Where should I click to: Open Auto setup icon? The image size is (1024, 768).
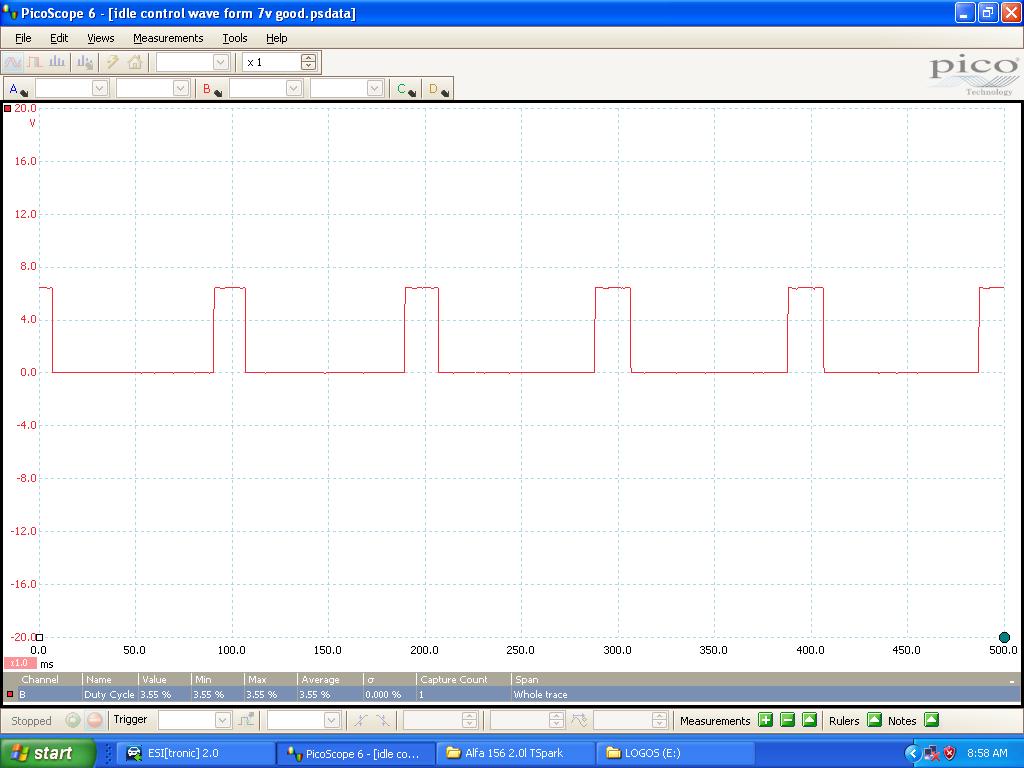pos(85,63)
